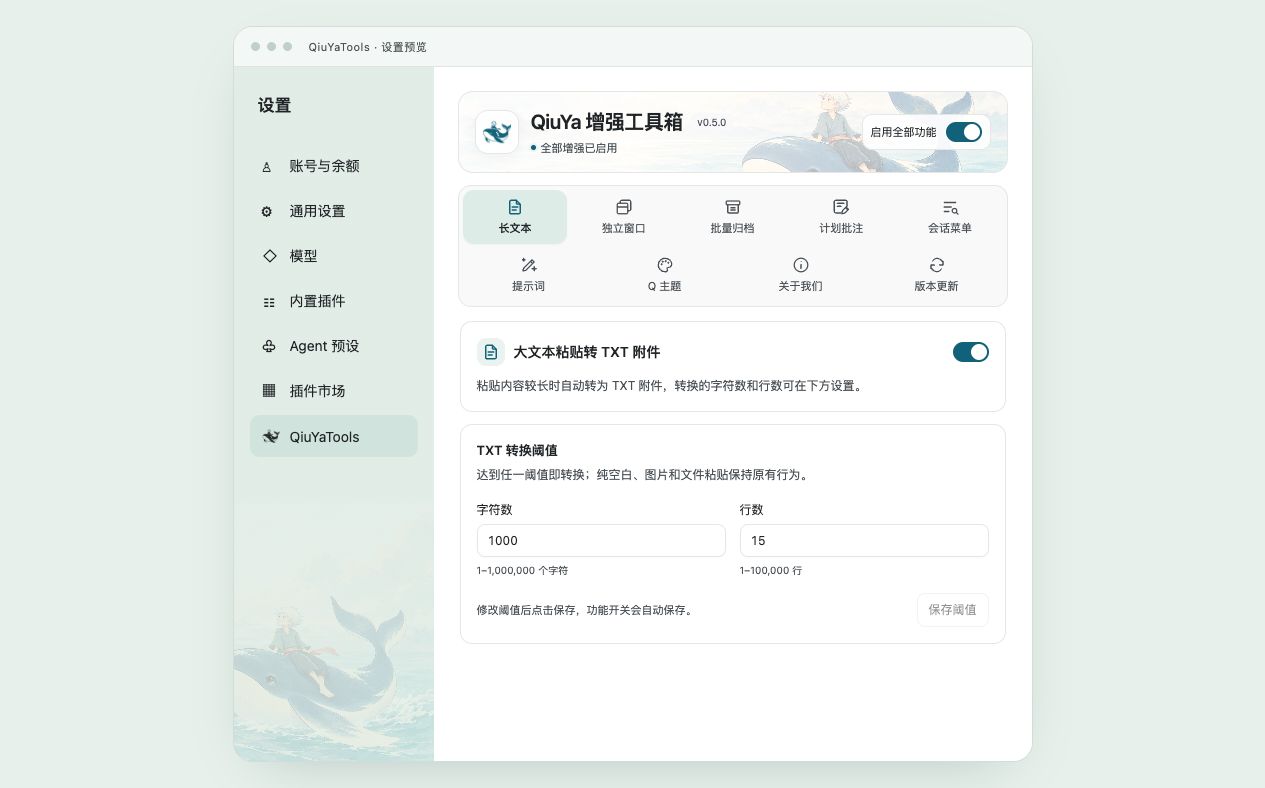Open the 批量归档 tab

point(733,217)
